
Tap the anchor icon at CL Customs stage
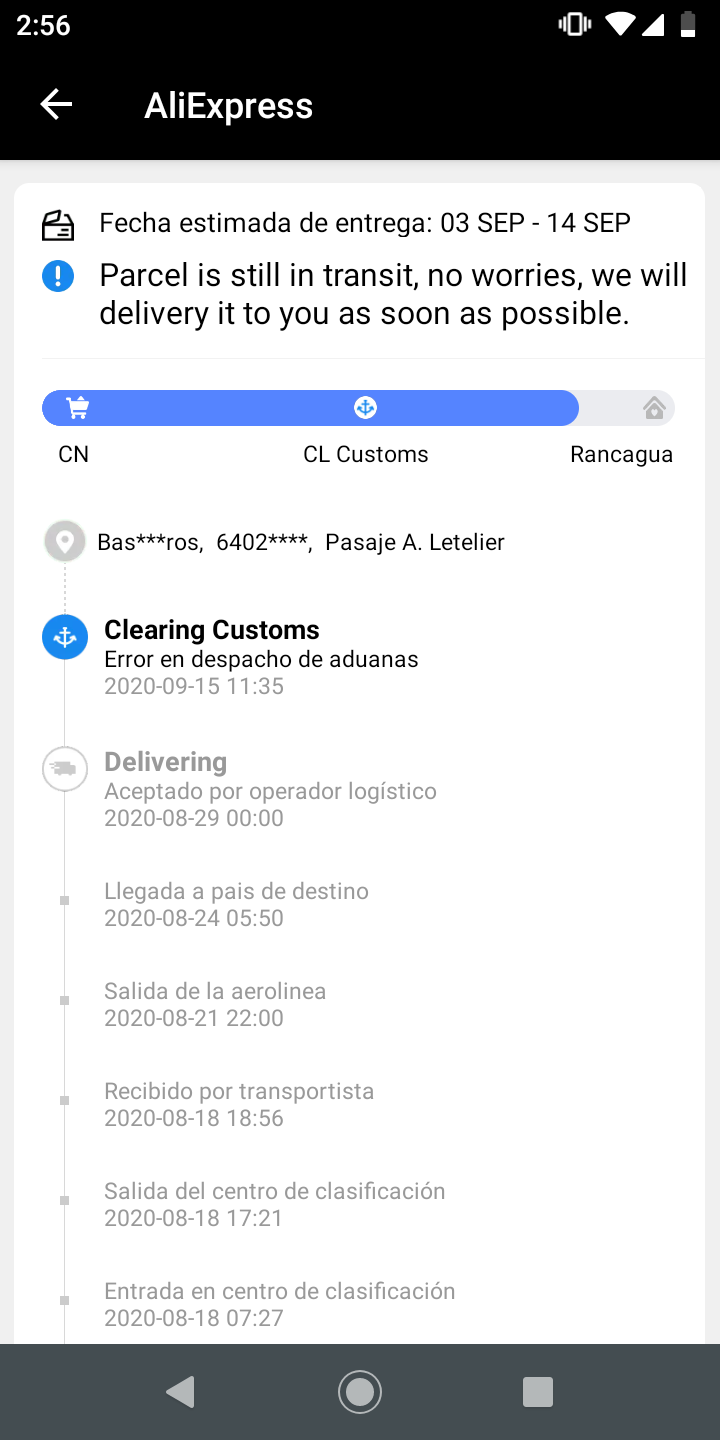tap(365, 407)
